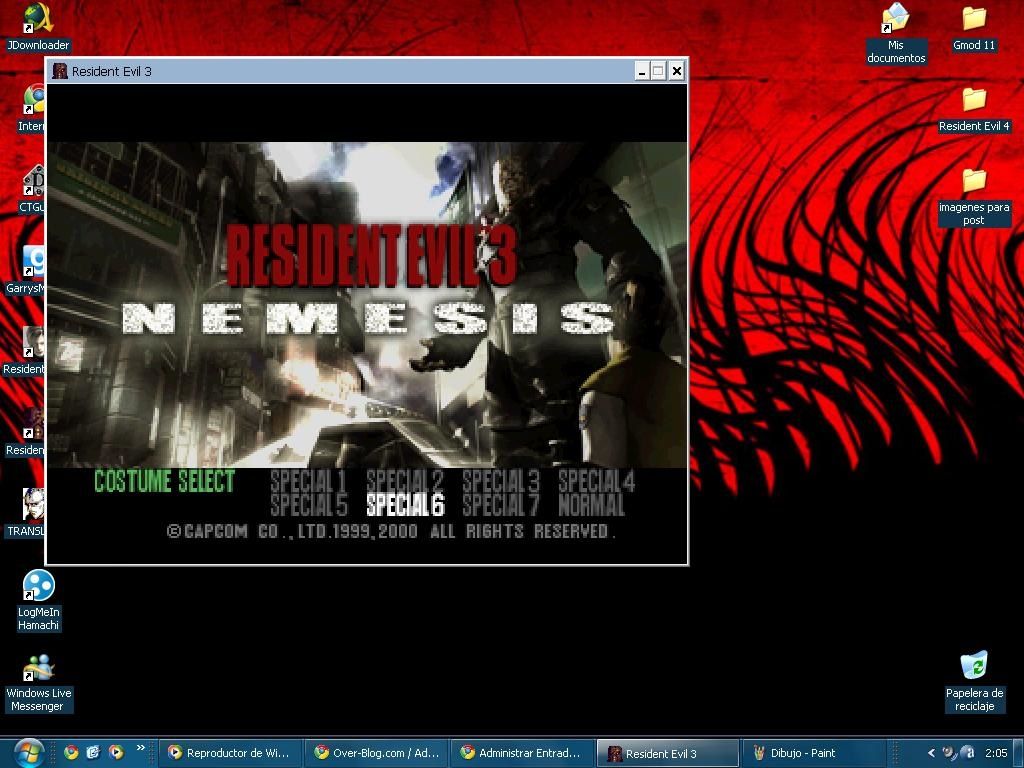The height and width of the screenshot is (768, 1024).
Task: Open the Chrome Inter desktop shortcut
Action: 31,108
